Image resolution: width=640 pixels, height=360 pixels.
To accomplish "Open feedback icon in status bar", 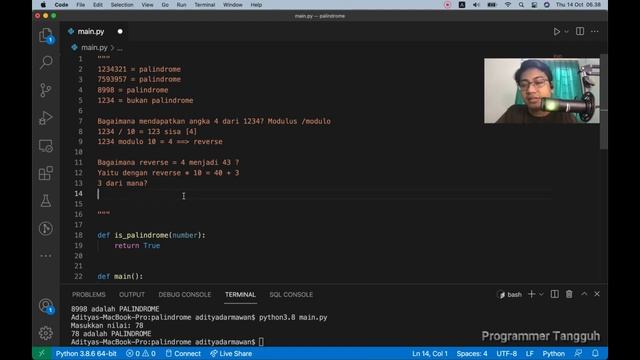I will (x=578, y=353).
